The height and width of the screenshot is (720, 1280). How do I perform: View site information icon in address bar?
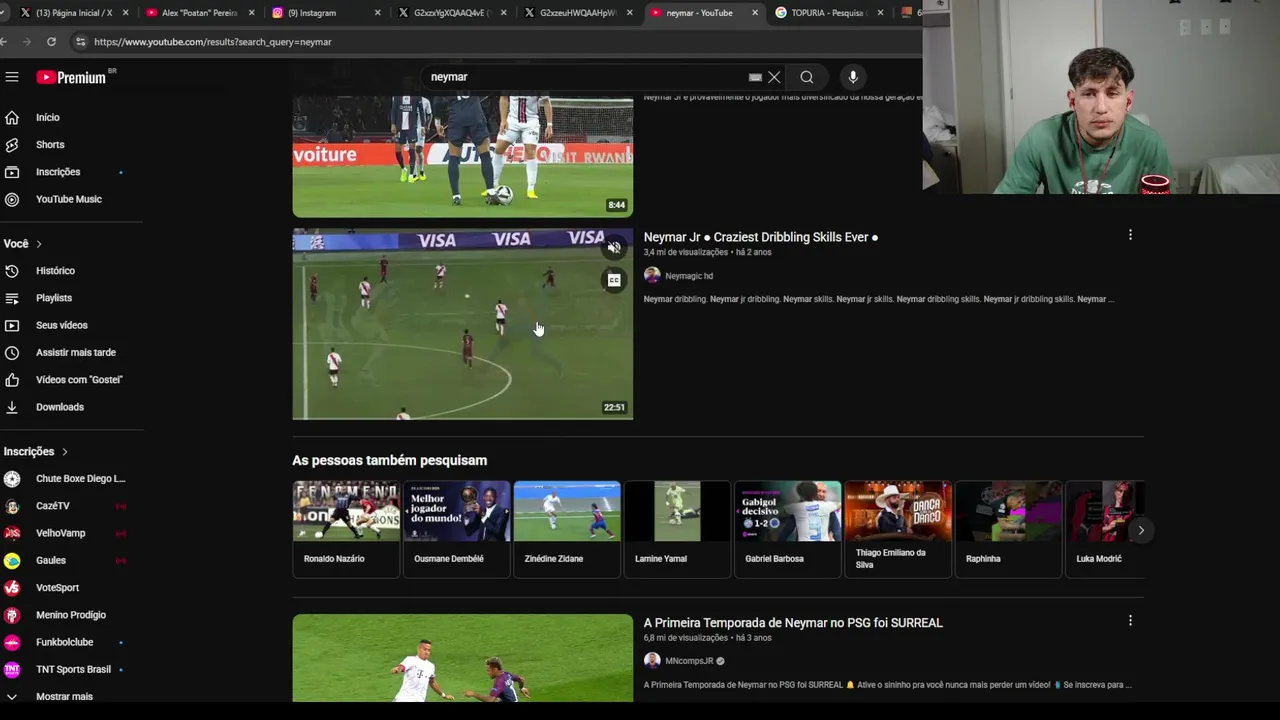click(x=80, y=42)
